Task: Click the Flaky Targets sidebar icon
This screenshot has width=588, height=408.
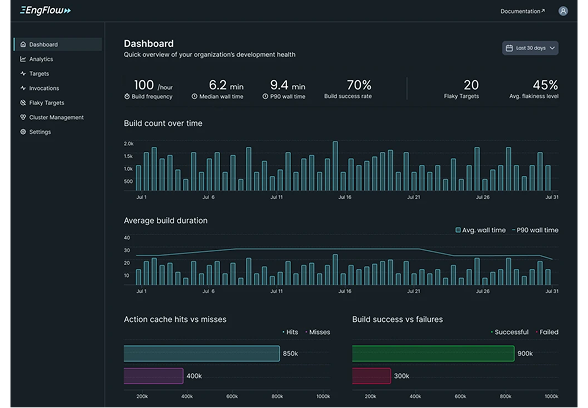Action: click(x=23, y=102)
